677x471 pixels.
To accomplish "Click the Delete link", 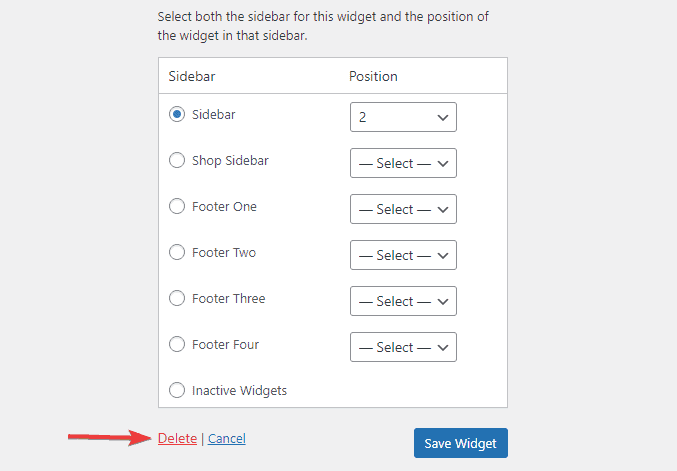I will tap(178, 439).
